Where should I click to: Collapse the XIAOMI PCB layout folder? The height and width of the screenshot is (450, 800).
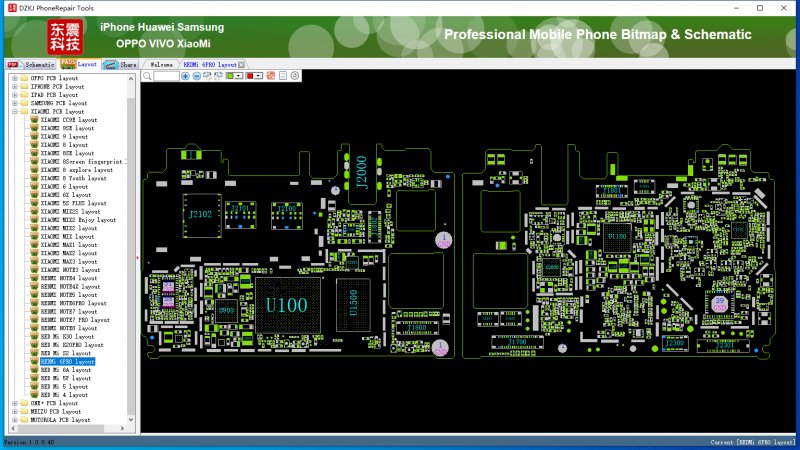coord(14,111)
